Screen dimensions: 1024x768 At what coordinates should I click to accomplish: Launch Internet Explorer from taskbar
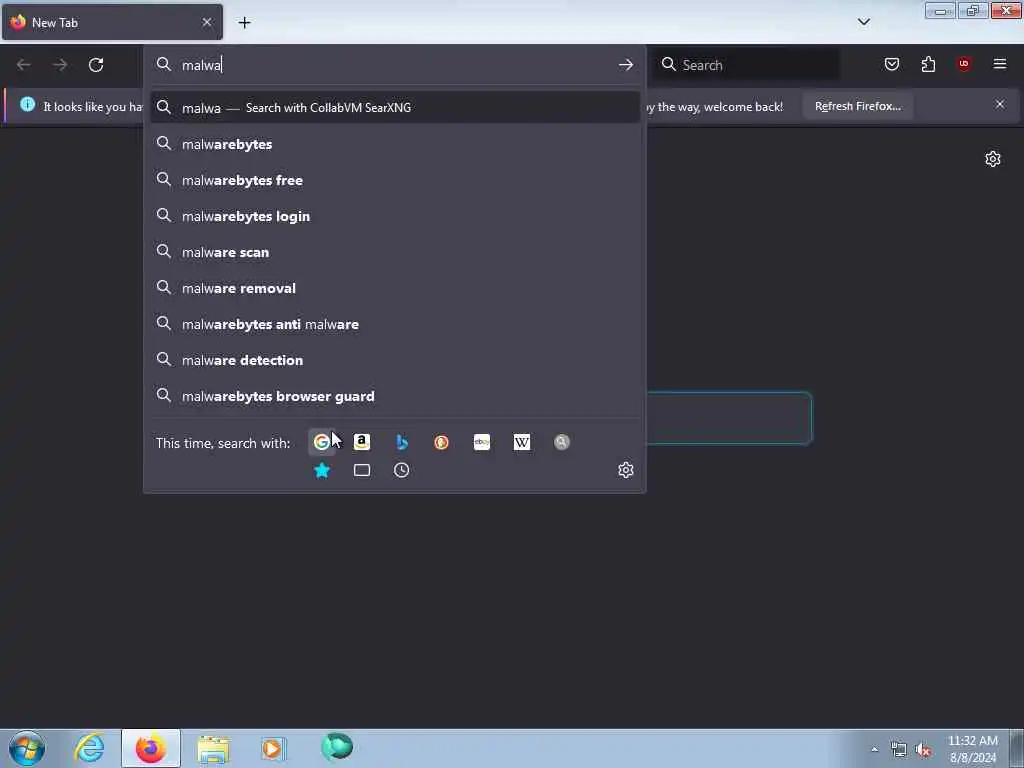(x=89, y=748)
